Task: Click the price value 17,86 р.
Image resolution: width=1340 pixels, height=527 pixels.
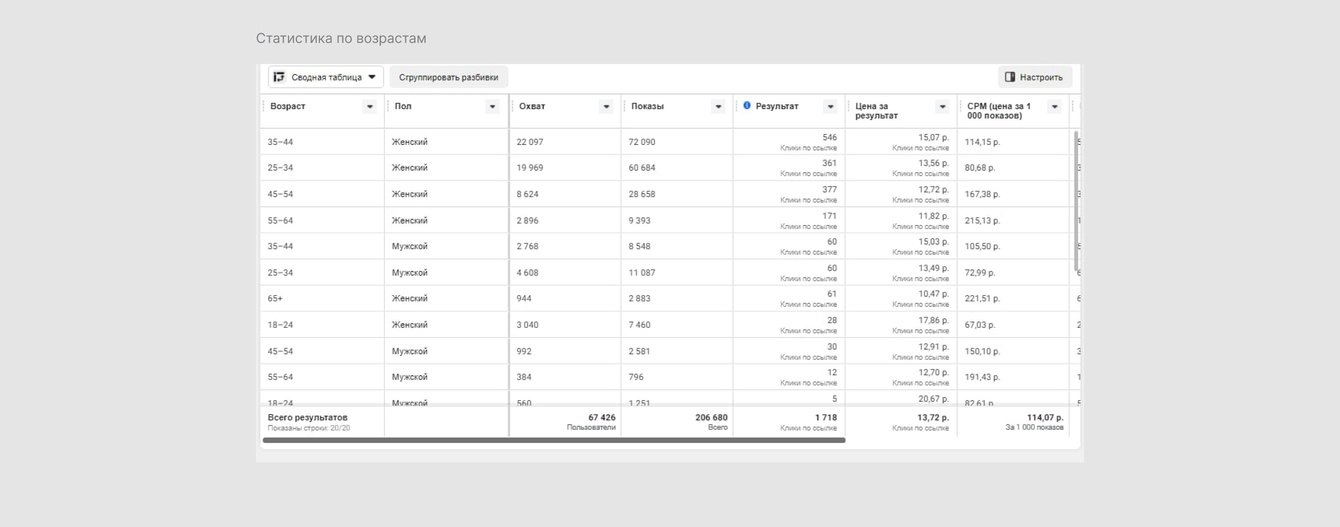Action: [x=934, y=319]
